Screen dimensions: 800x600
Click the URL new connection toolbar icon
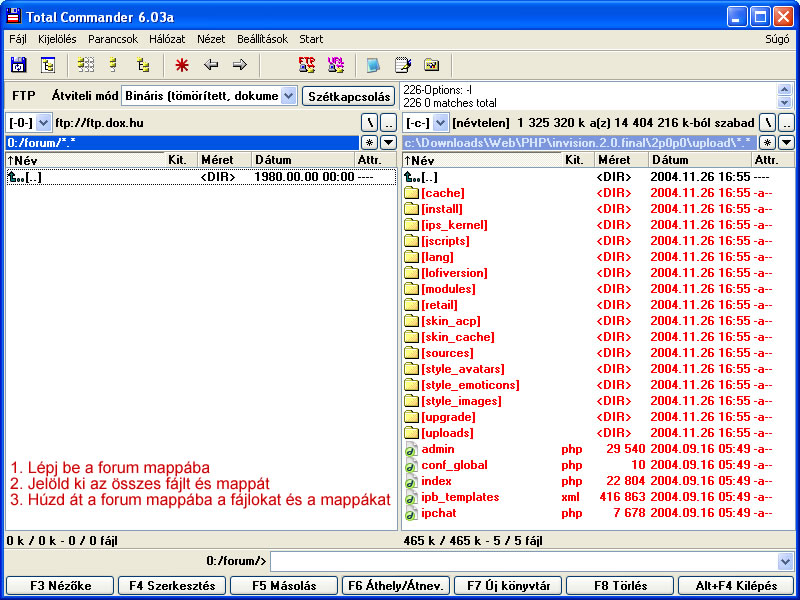pos(335,65)
